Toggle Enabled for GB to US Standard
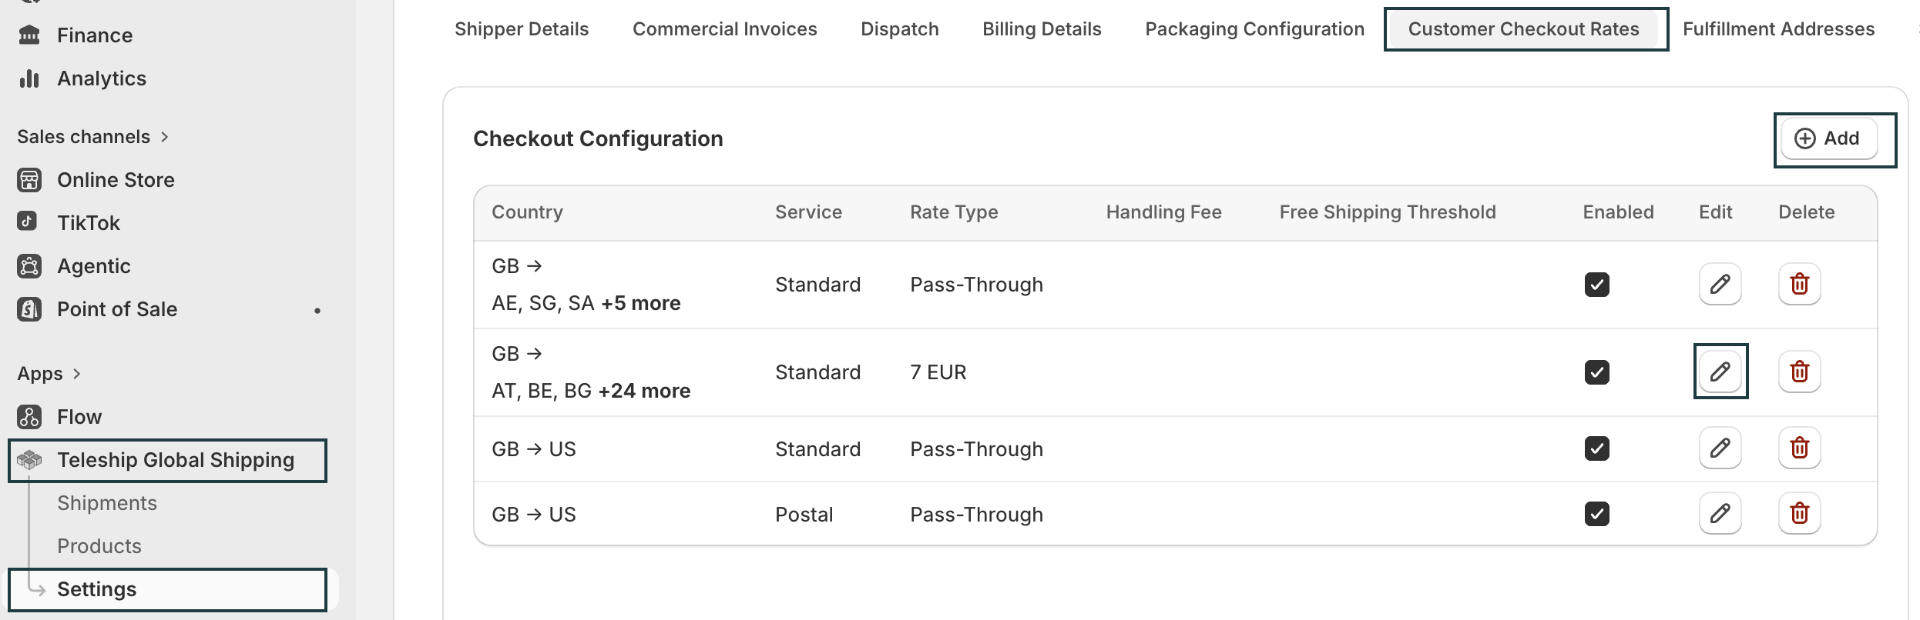This screenshot has width=1920, height=620. click(1597, 449)
